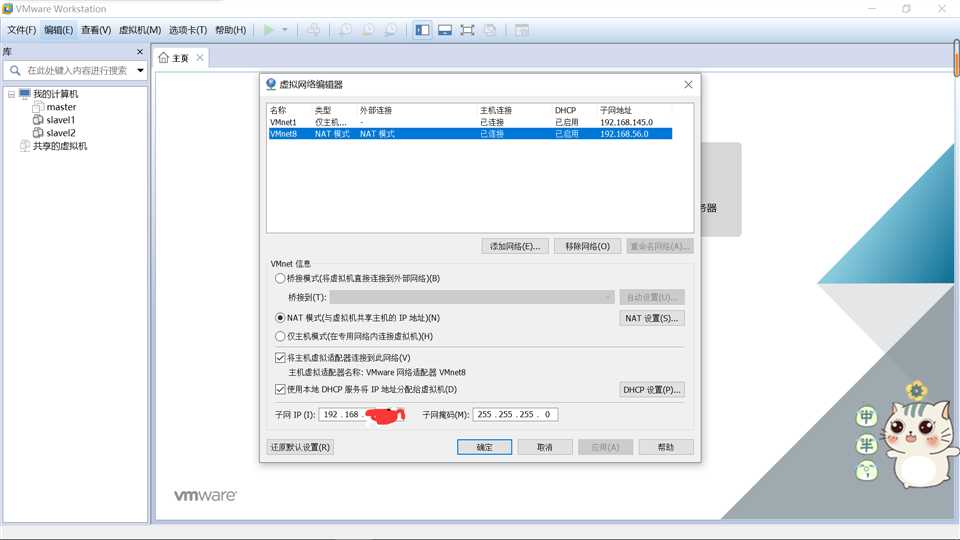Select 共享的虚拟机 in the tree
960x540 pixels.
point(60,146)
